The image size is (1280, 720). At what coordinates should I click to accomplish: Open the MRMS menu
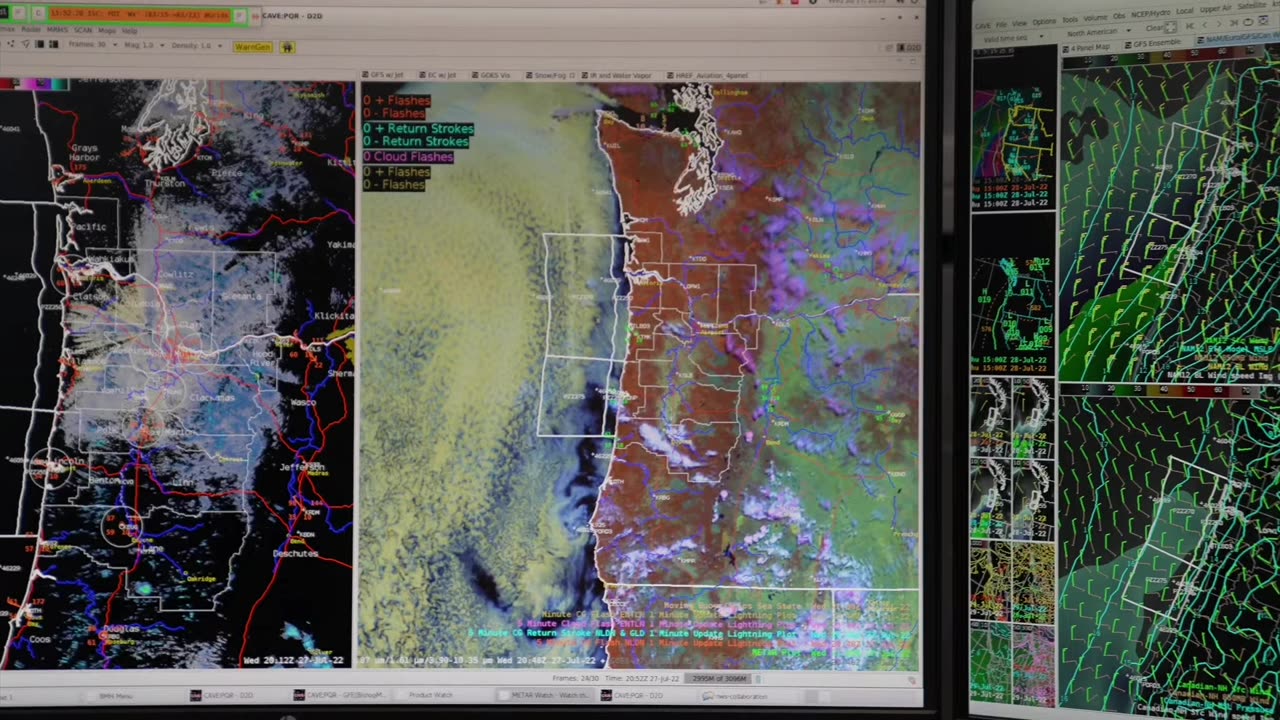point(57,30)
